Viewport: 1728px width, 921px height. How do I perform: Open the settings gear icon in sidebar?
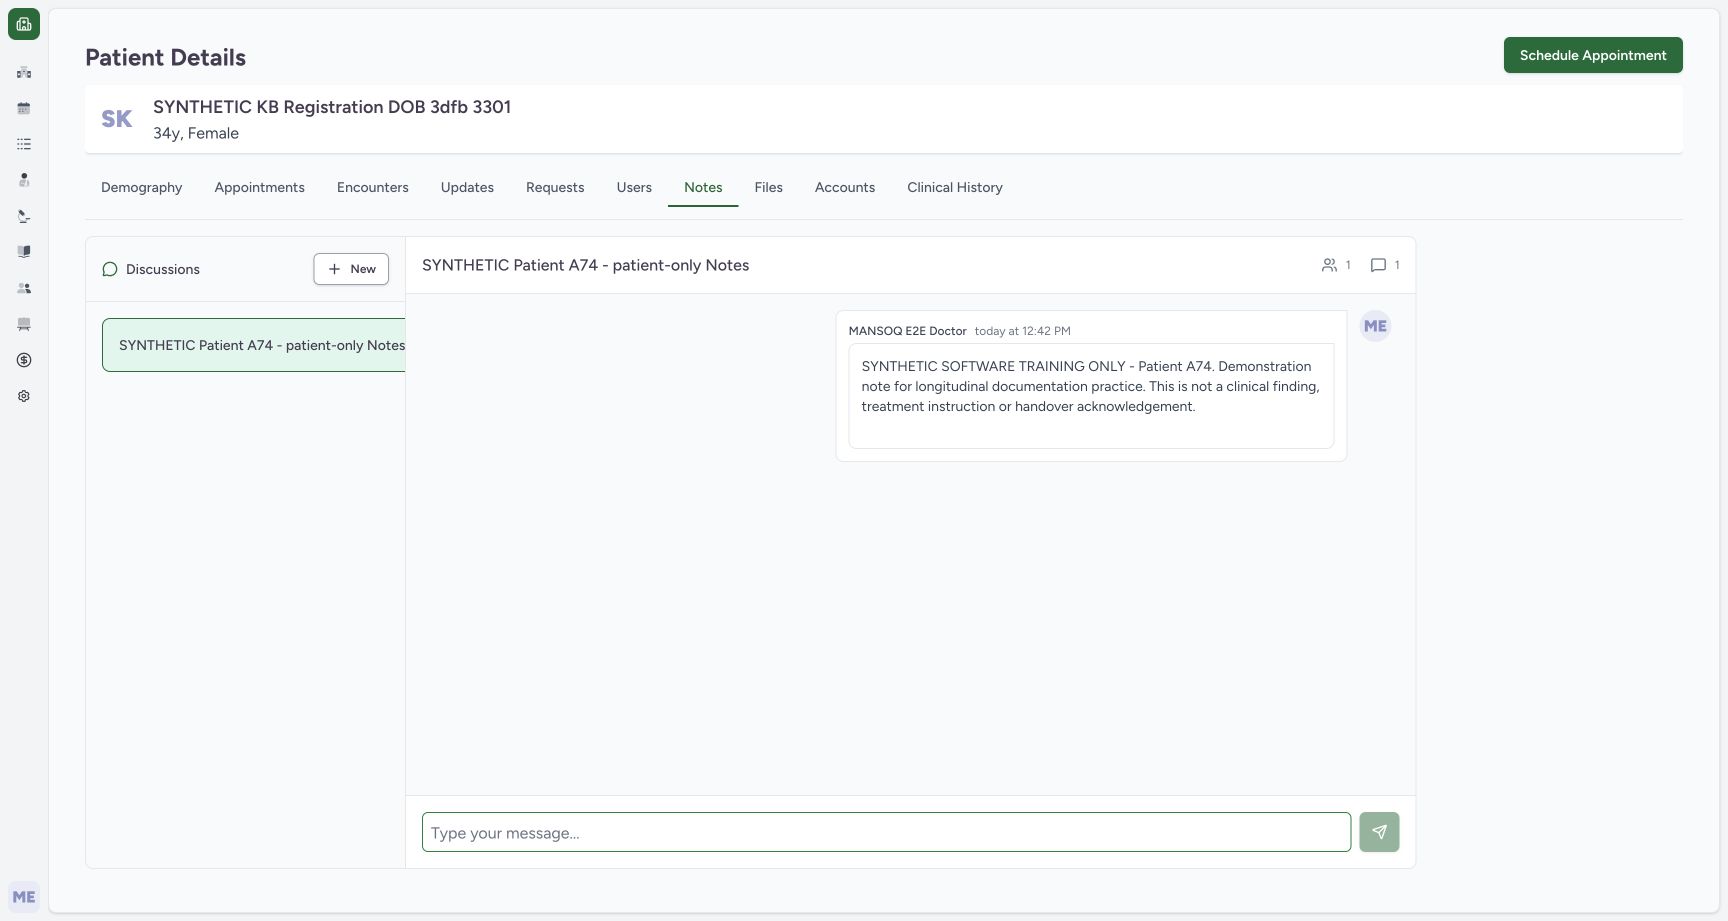[x=24, y=396]
